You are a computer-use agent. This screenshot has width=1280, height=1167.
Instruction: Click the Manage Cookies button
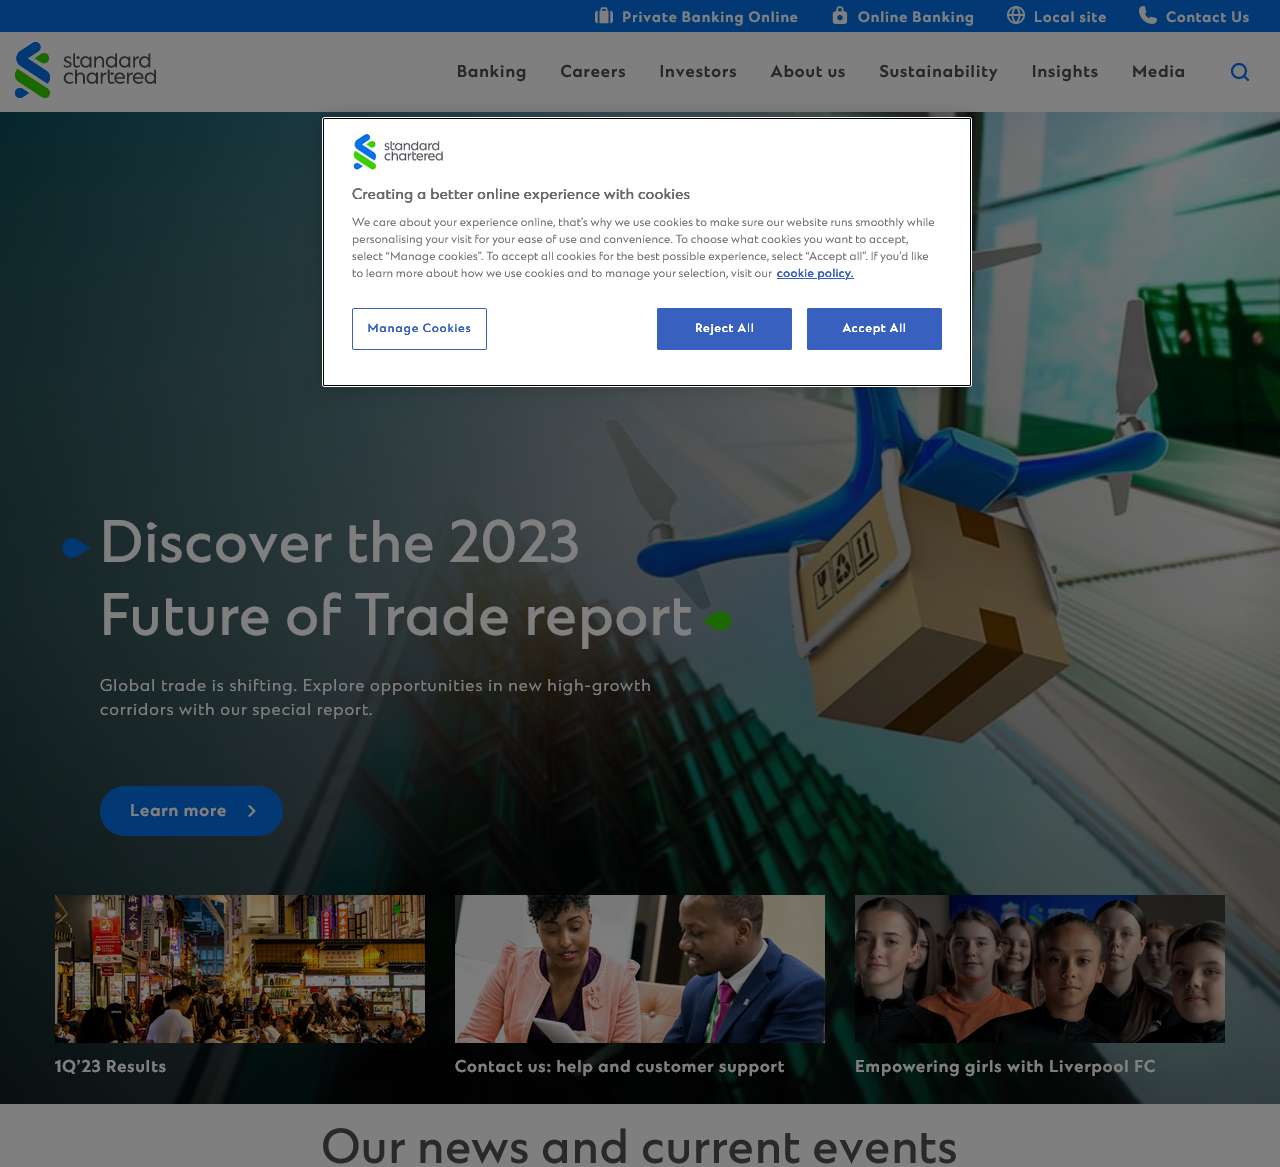point(419,329)
